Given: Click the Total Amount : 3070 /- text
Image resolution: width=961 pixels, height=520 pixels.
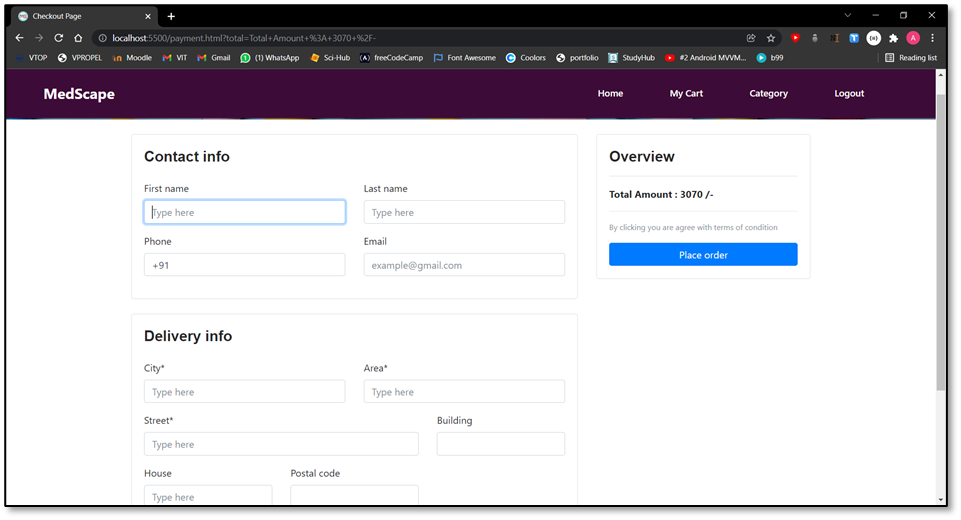Looking at the screenshot, I should pos(661,194).
